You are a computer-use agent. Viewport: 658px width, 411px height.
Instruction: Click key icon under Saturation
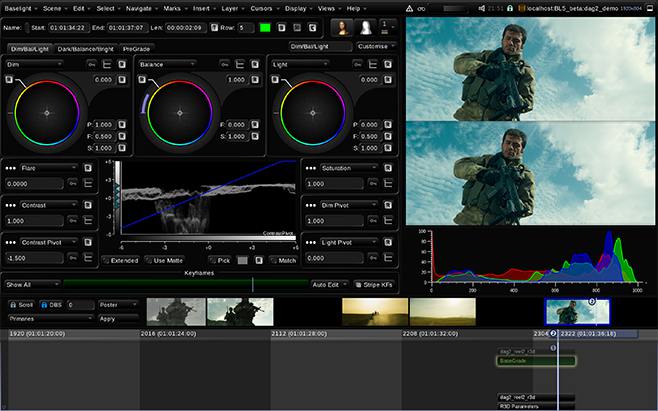pos(373,183)
